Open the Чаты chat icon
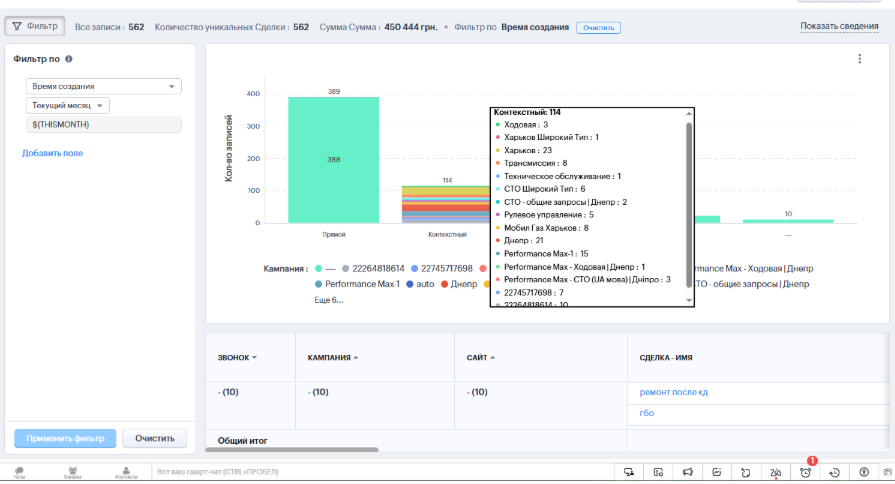The height and width of the screenshot is (484, 895). click(19, 472)
